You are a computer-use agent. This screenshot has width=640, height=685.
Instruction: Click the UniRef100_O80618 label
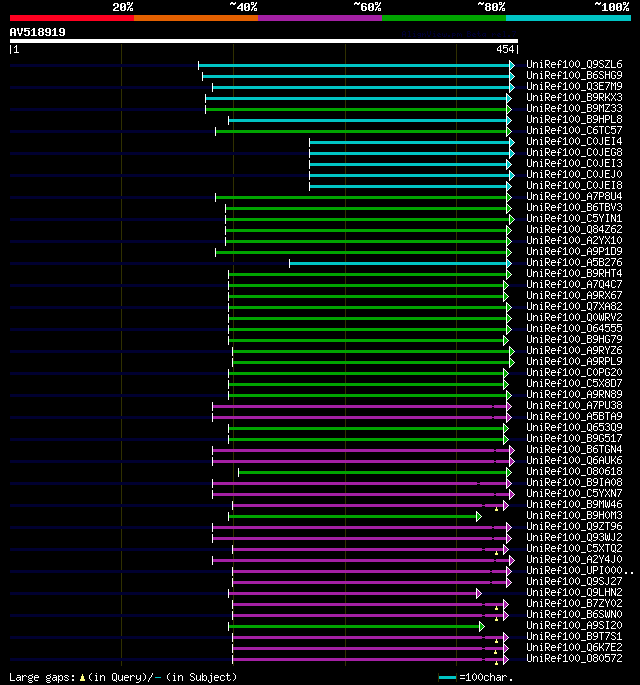tap(574, 472)
